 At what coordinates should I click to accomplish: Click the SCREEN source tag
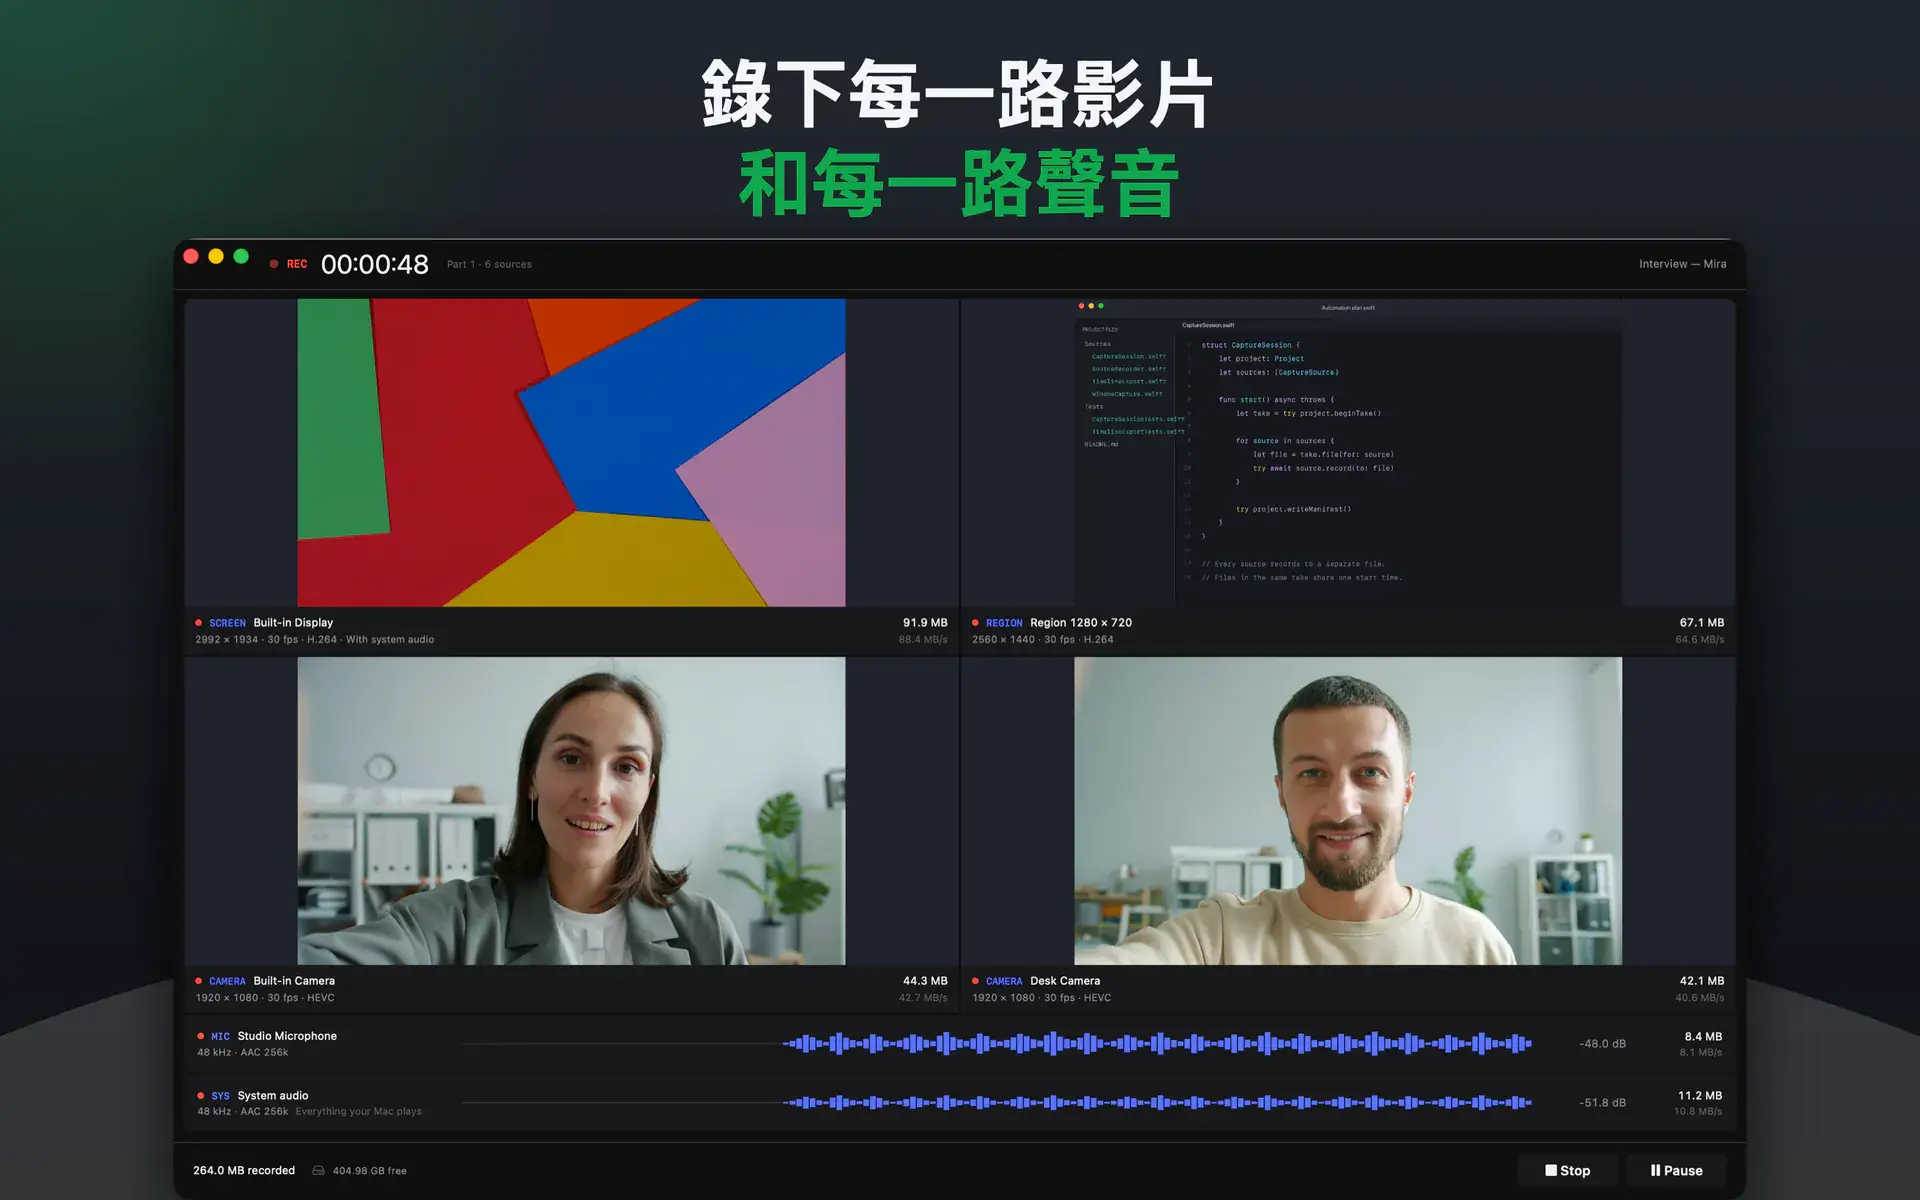click(x=227, y=623)
